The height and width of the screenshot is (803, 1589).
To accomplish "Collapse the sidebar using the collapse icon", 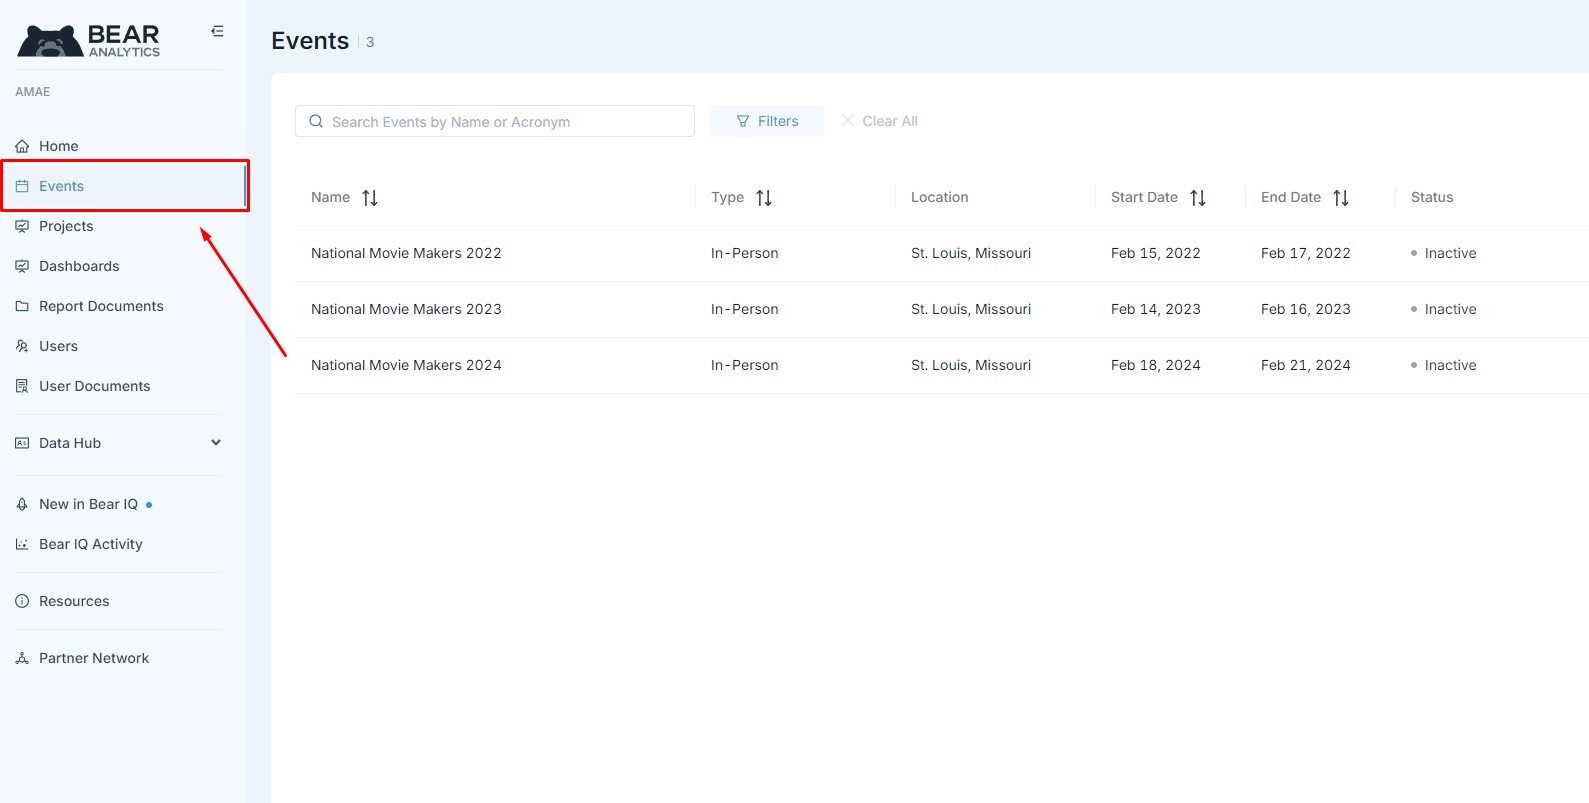I will (217, 32).
